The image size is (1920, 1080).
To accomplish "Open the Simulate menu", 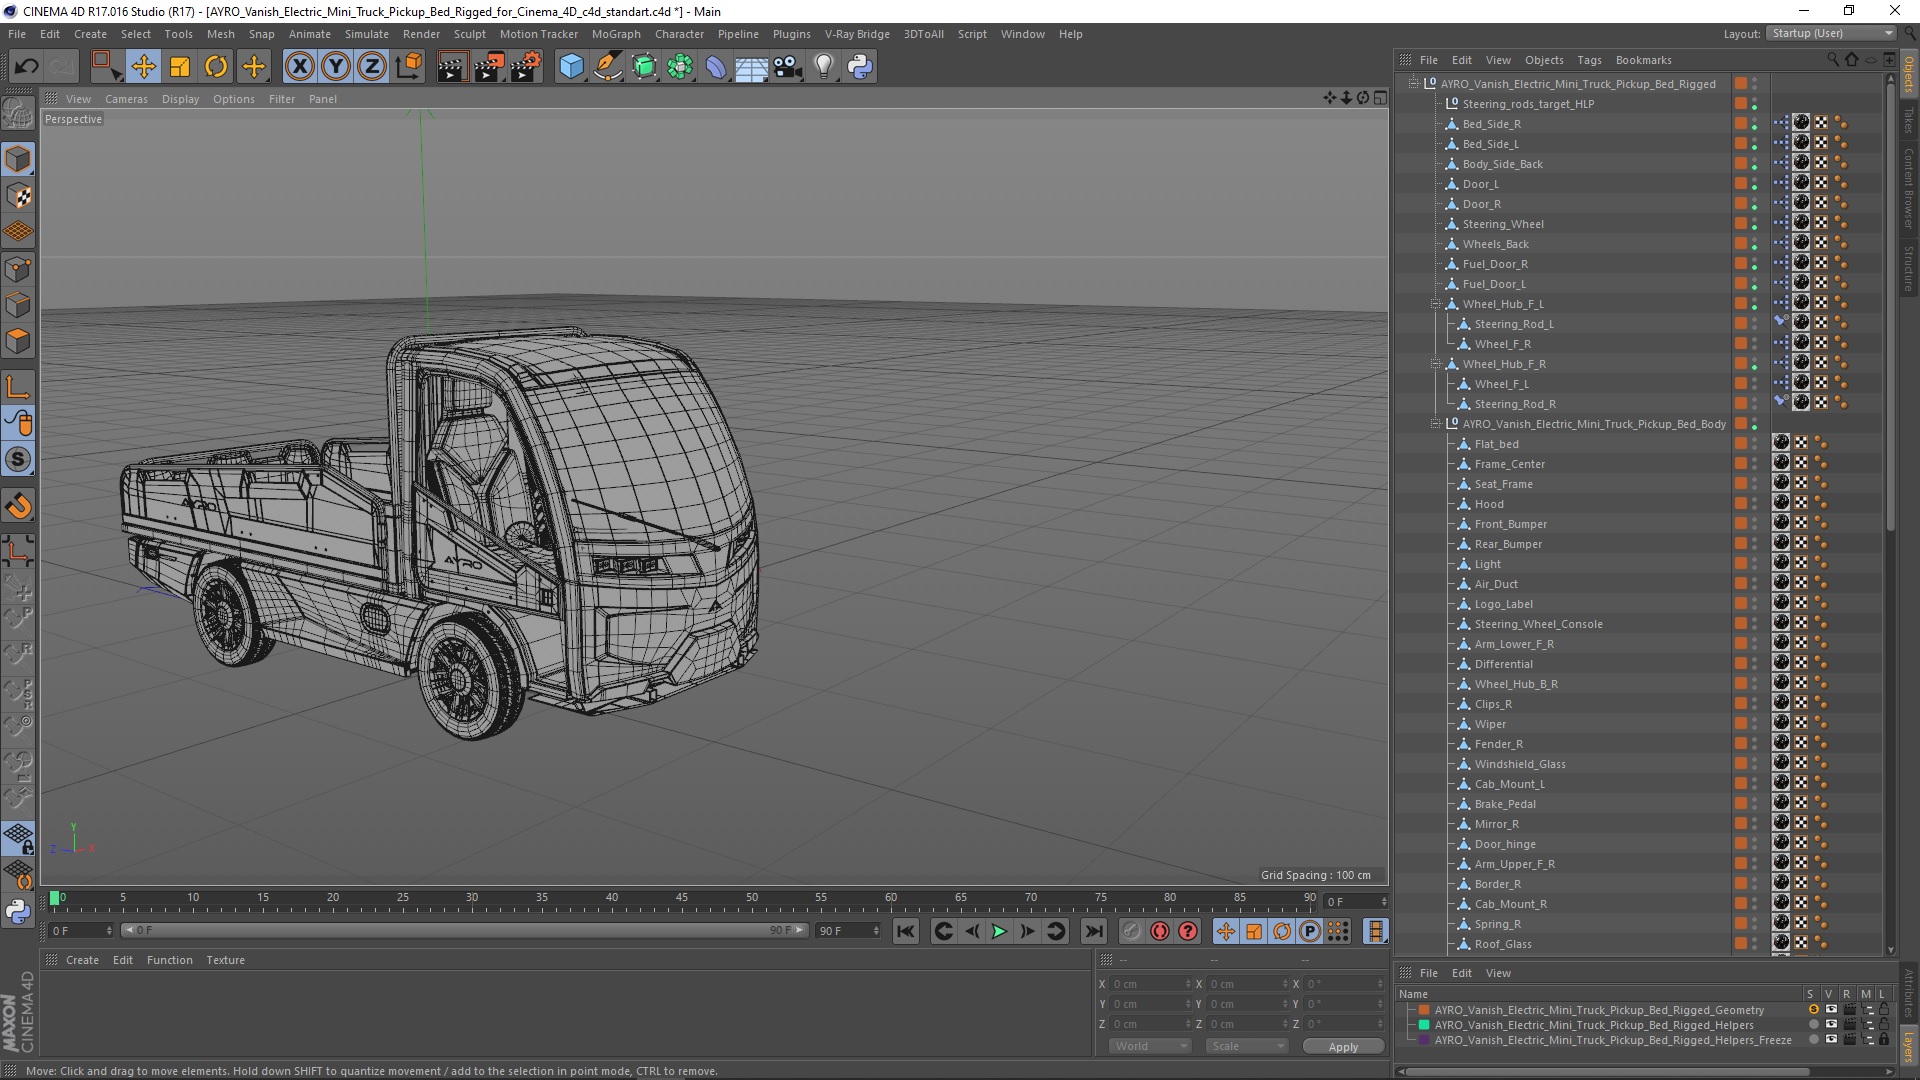I will (x=366, y=34).
